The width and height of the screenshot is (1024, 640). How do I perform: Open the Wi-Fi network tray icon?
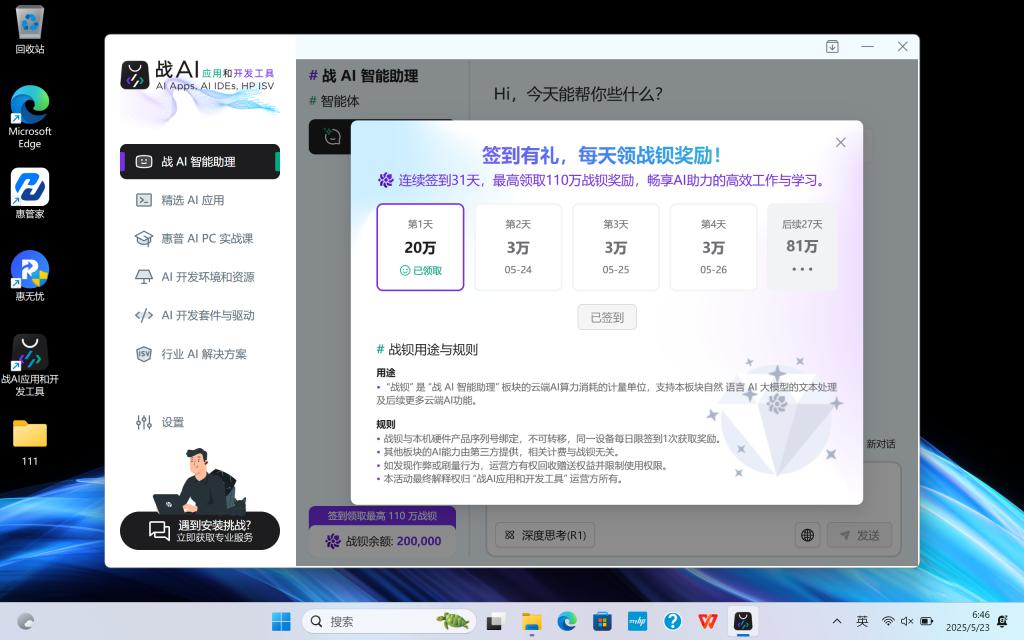888,621
